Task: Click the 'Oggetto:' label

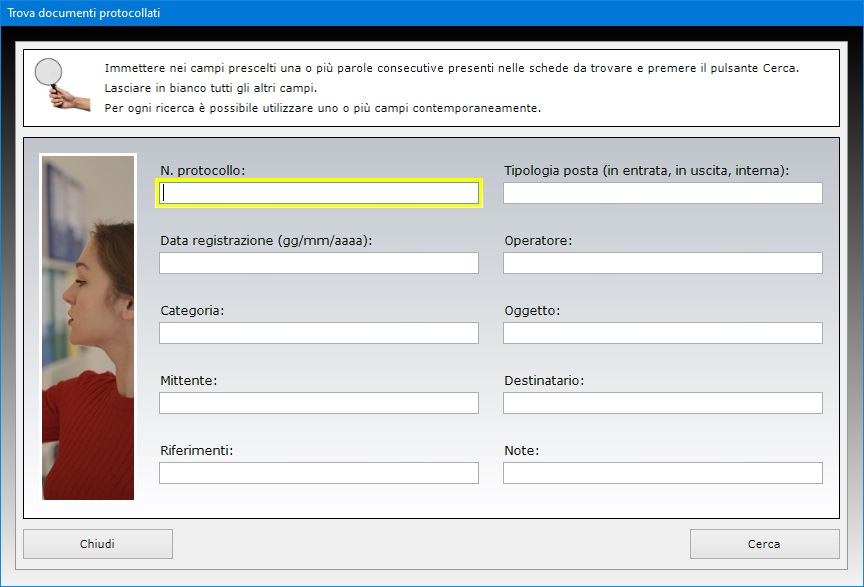Action: (532, 310)
